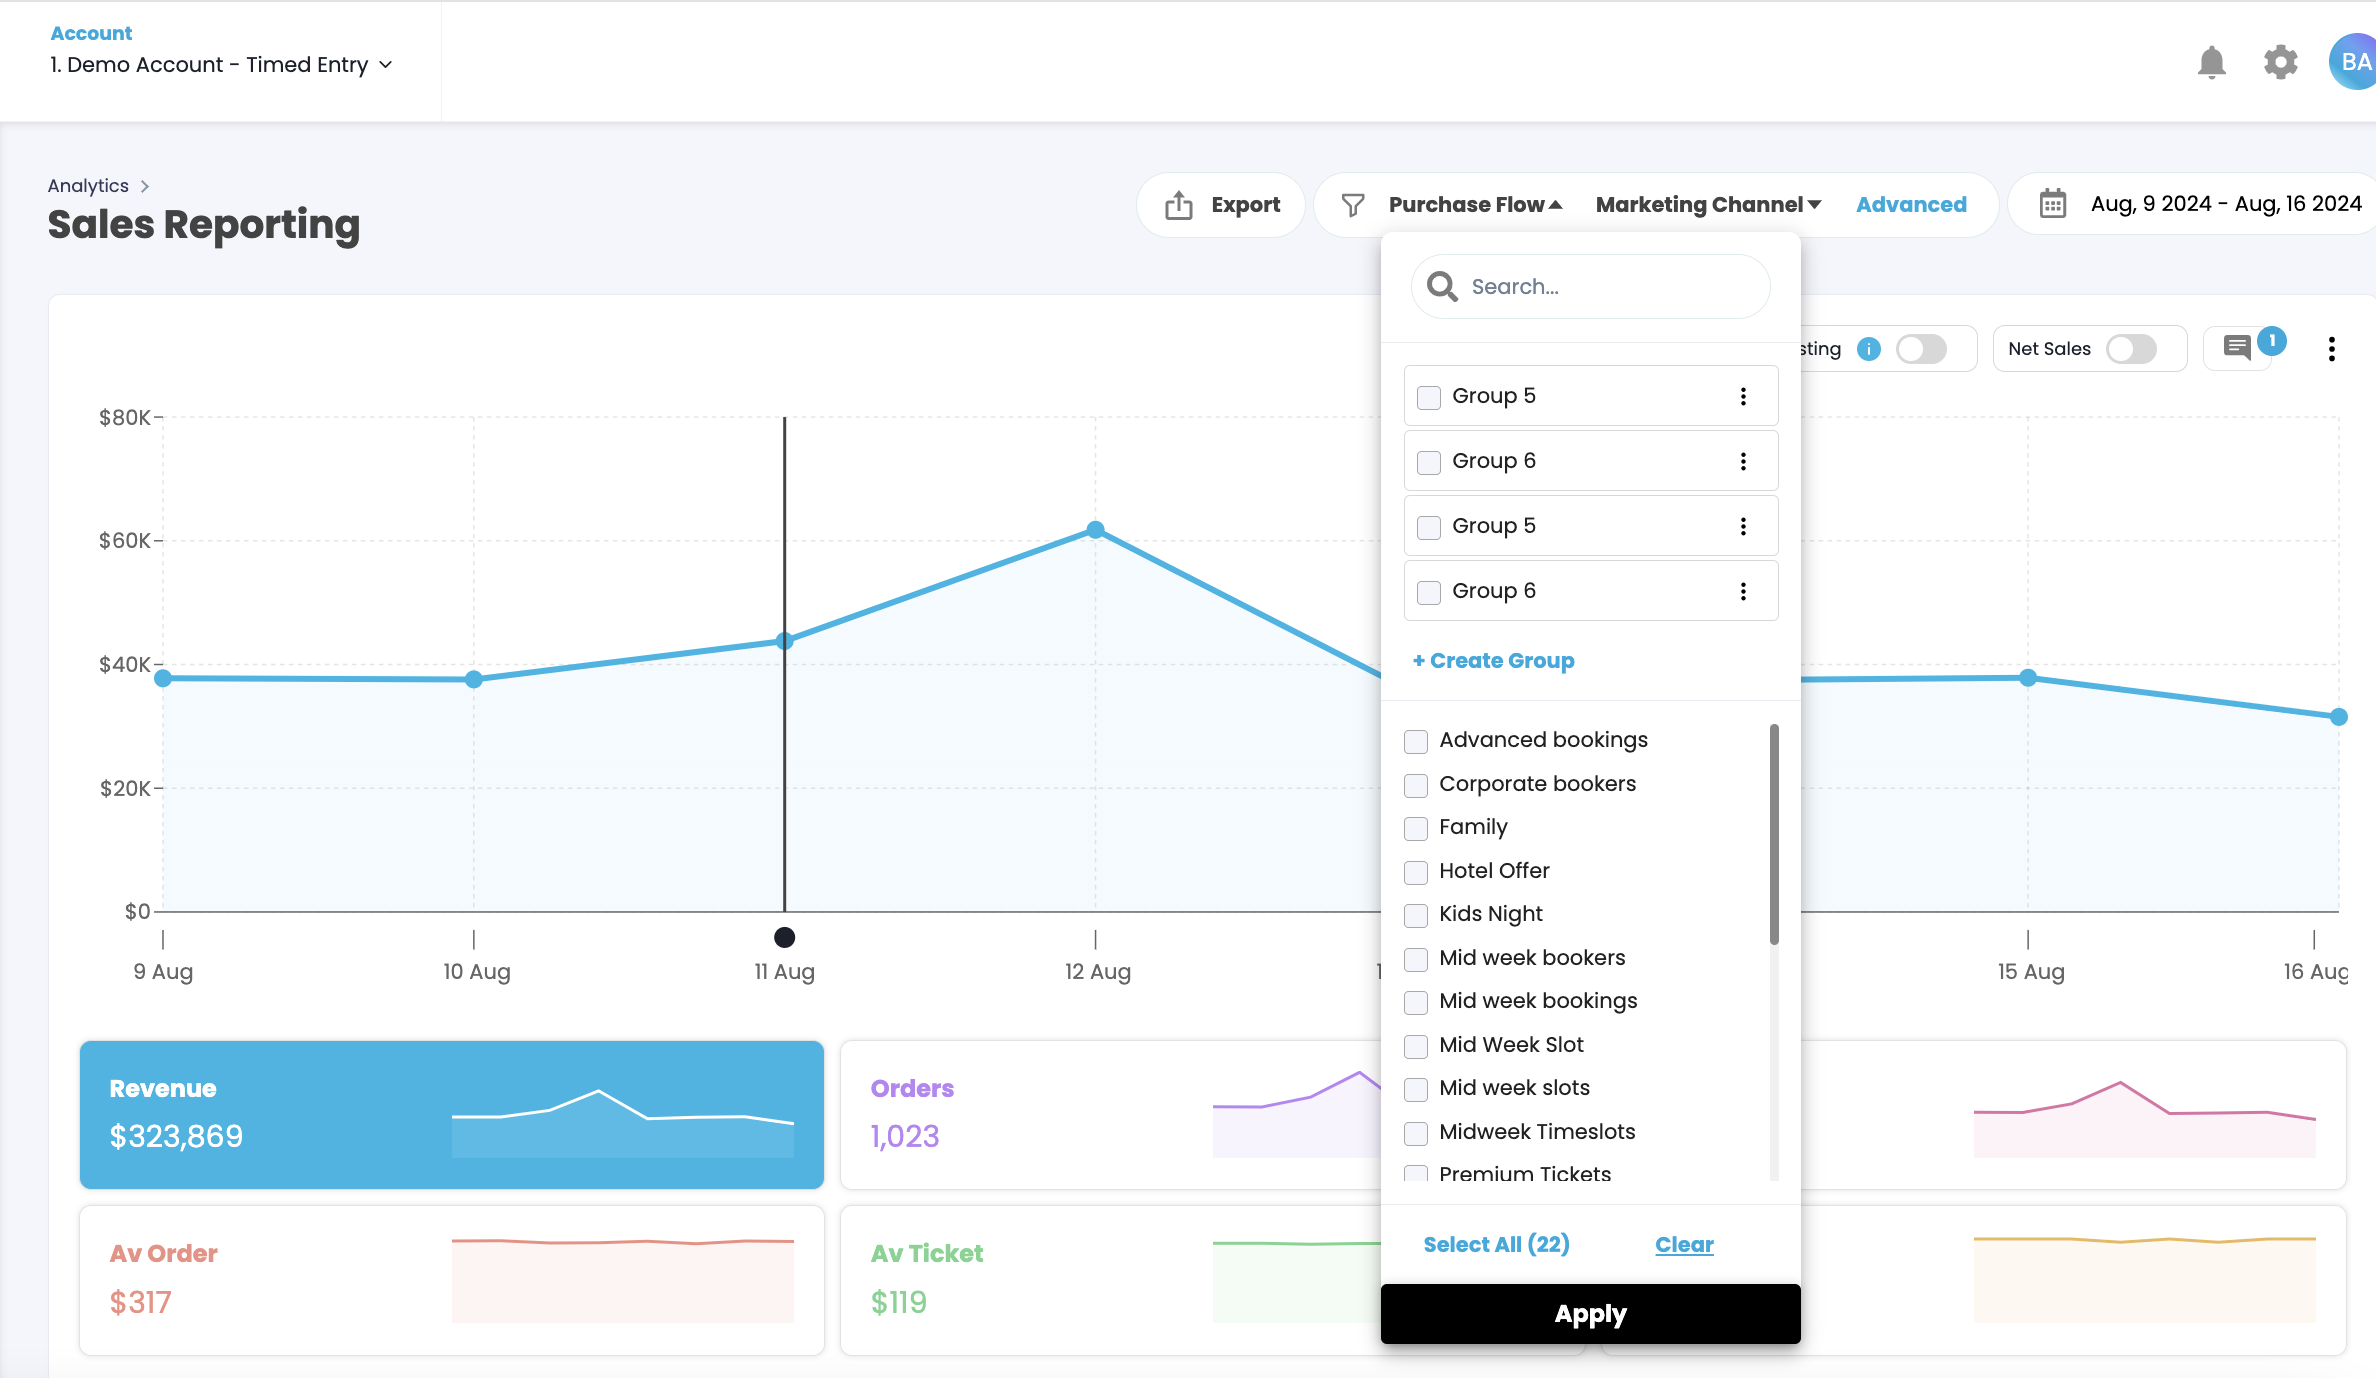This screenshot has width=2376, height=1378.
Task: Open the settings gear icon
Action: [x=2280, y=63]
